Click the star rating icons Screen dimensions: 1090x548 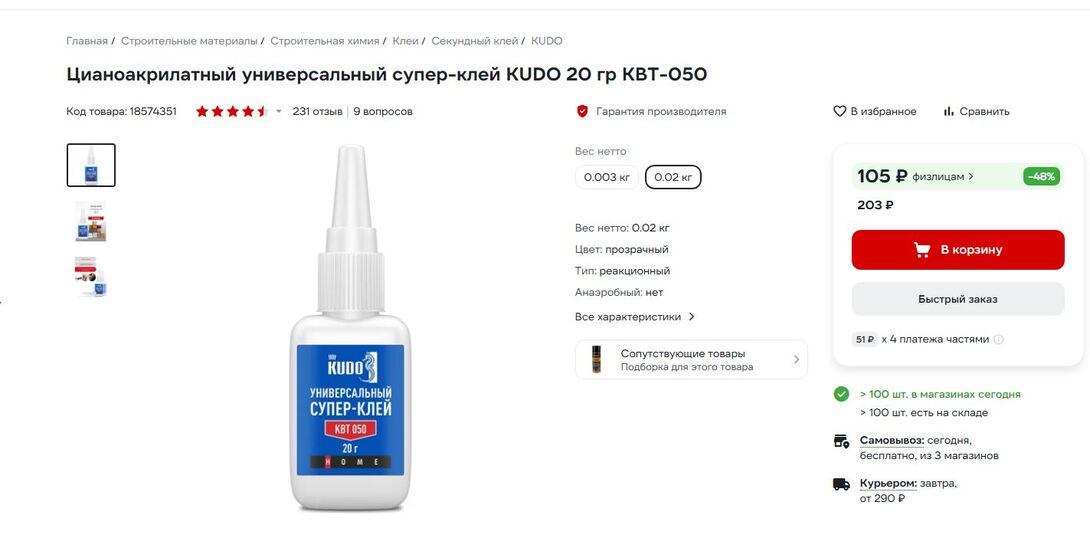pos(232,111)
